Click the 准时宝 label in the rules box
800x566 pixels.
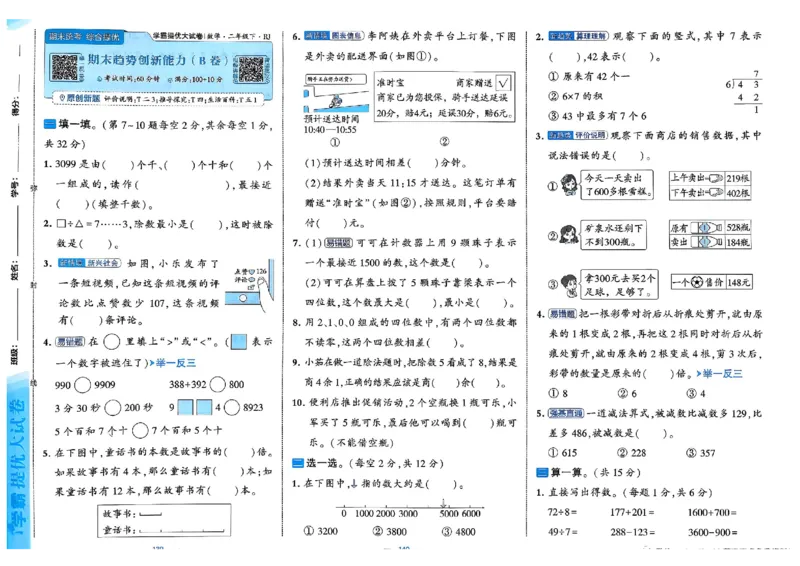[x=390, y=83]
